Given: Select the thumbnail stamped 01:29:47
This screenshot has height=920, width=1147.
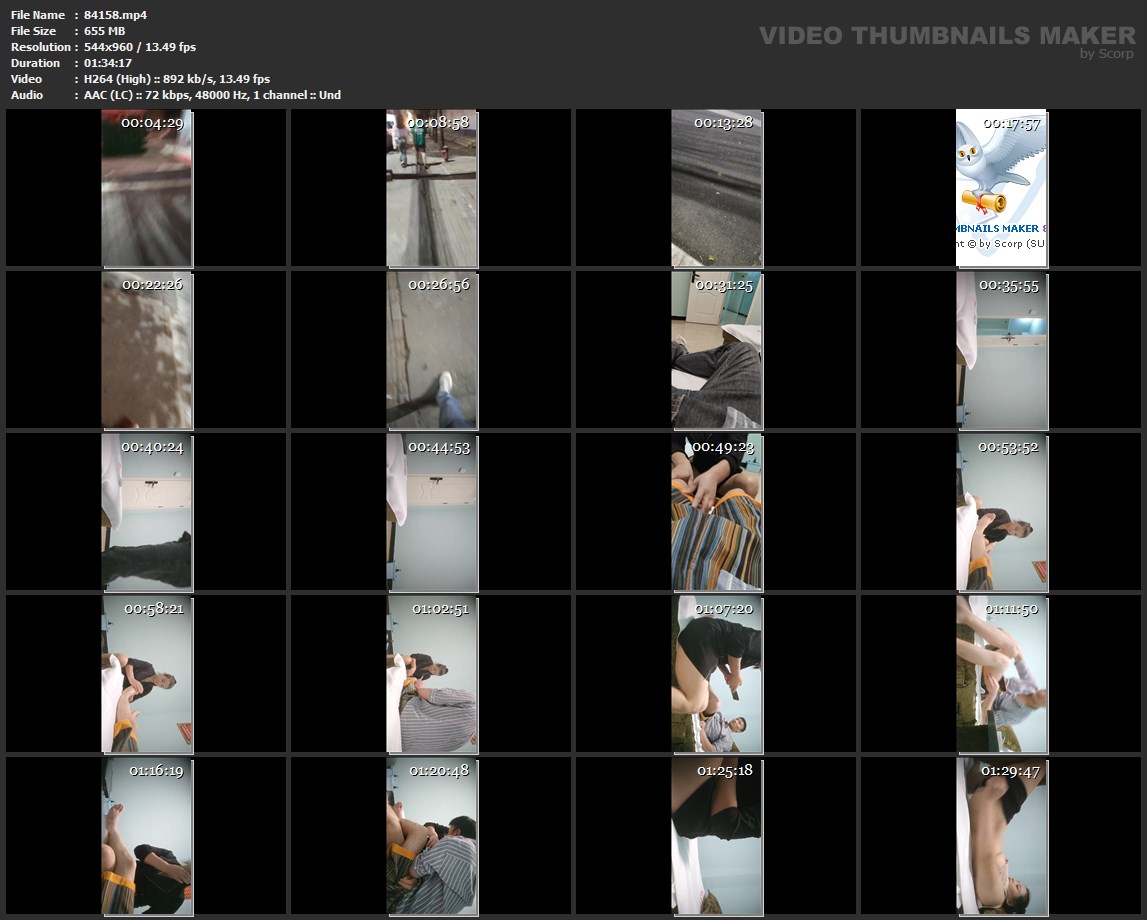Looking at the screenshot, I should pyautogui.click(x=1001, y=837).
